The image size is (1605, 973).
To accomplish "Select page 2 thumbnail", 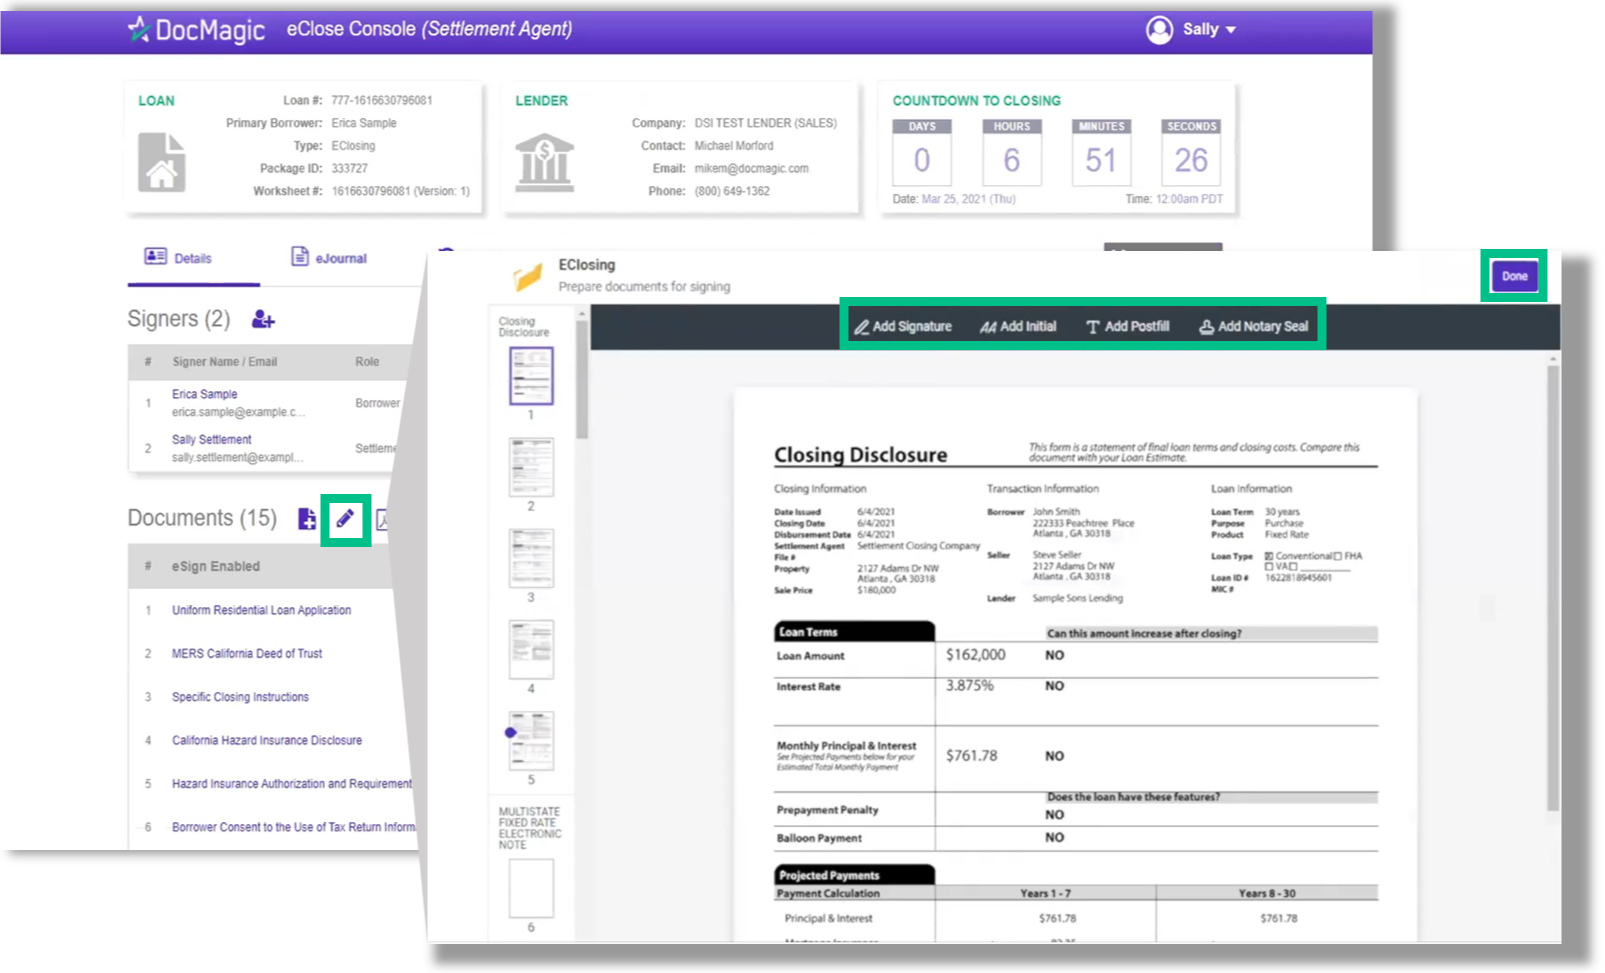I will 531,467.
